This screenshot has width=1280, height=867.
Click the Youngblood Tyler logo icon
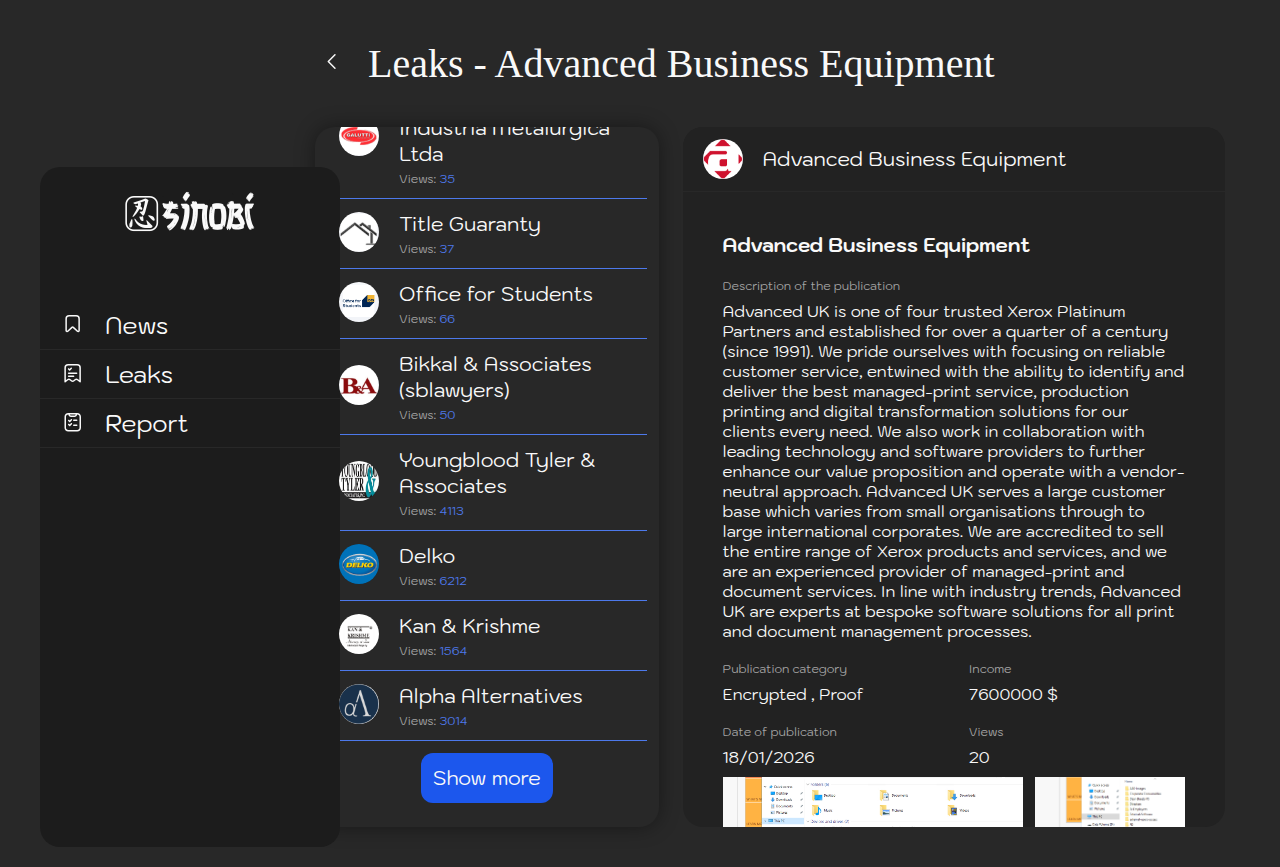click(359, 482)
